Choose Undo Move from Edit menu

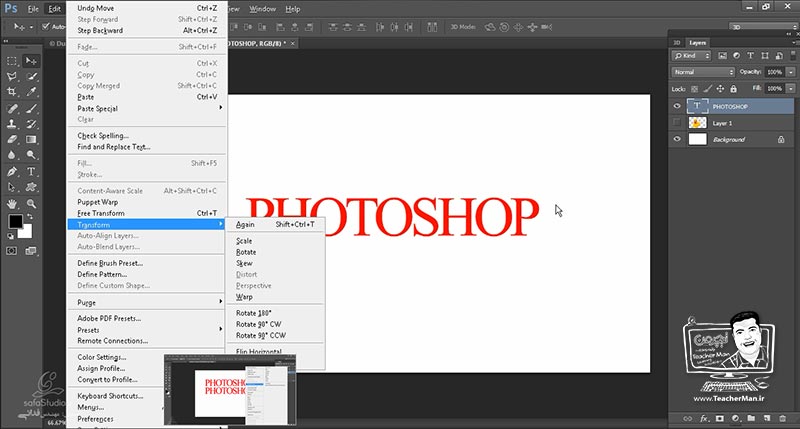[x=147, y=8]
